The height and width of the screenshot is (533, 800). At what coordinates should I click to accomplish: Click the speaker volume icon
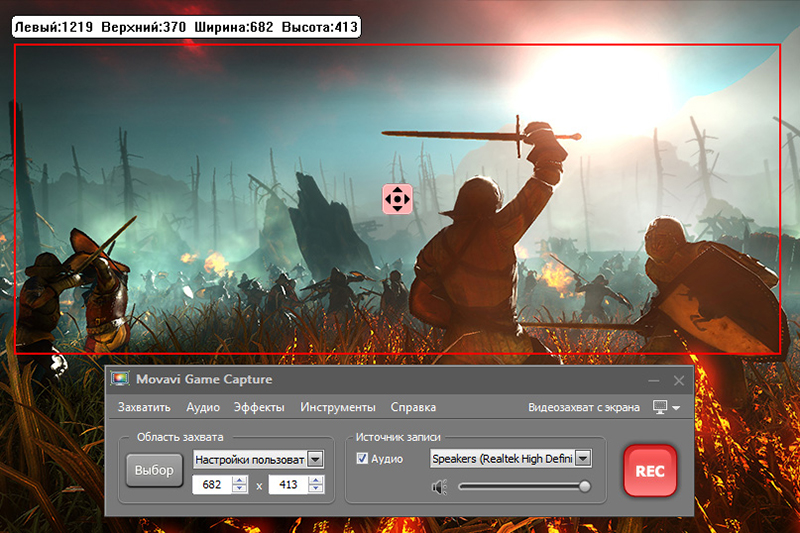[438, 487]
